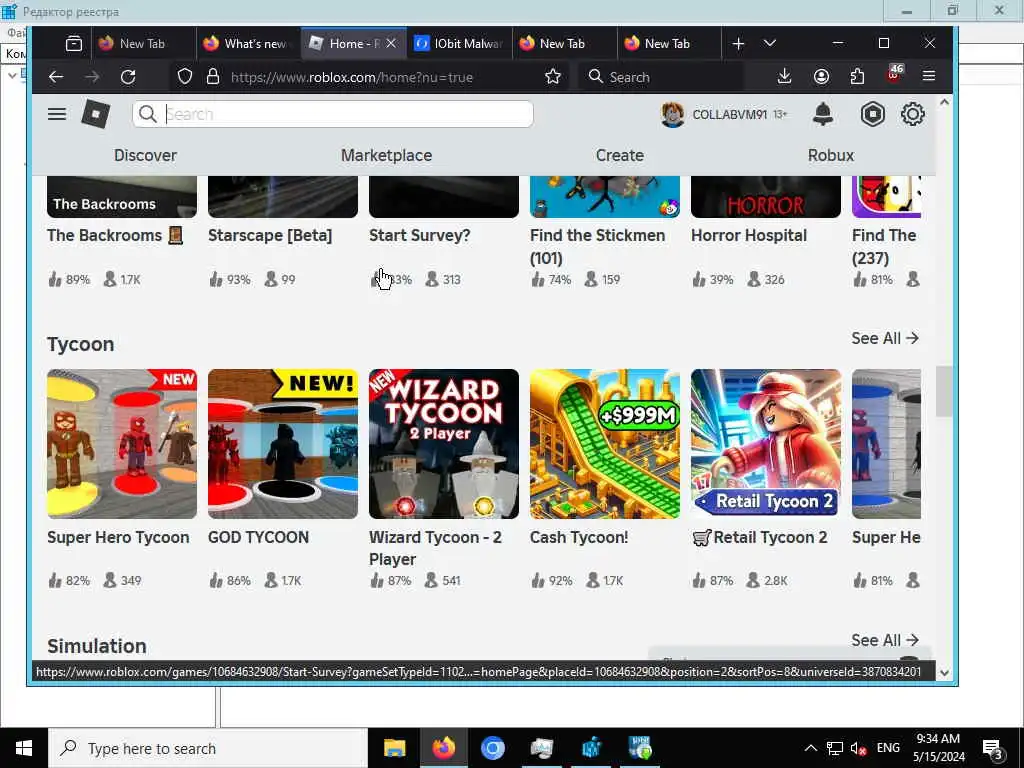Click the COLLABVM91 profile avatar

point(673,114)
